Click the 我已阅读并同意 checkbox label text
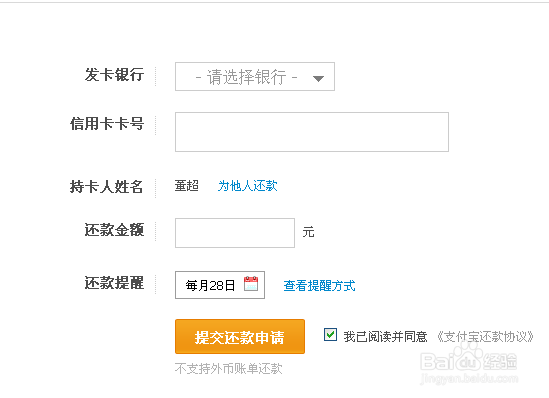 coord(385,337)
